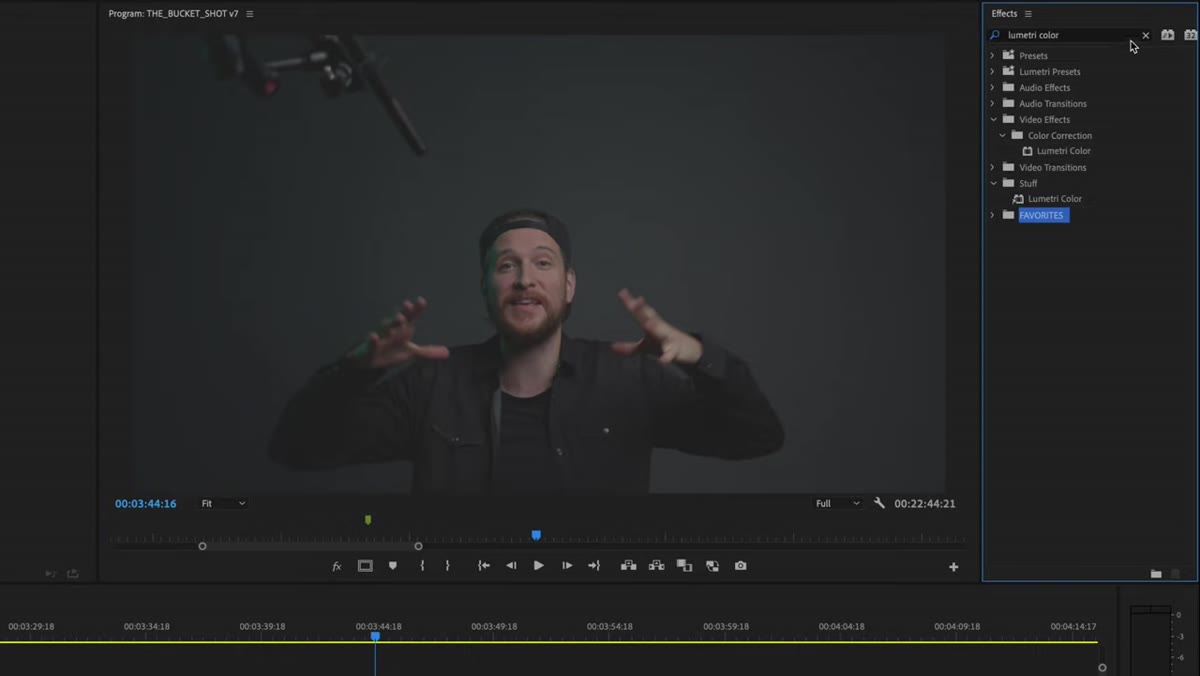Viewport: 1200px width, 676px height.
Task: Click timeline ruler at 00:03:34:18
Action: tap(146, 627)
